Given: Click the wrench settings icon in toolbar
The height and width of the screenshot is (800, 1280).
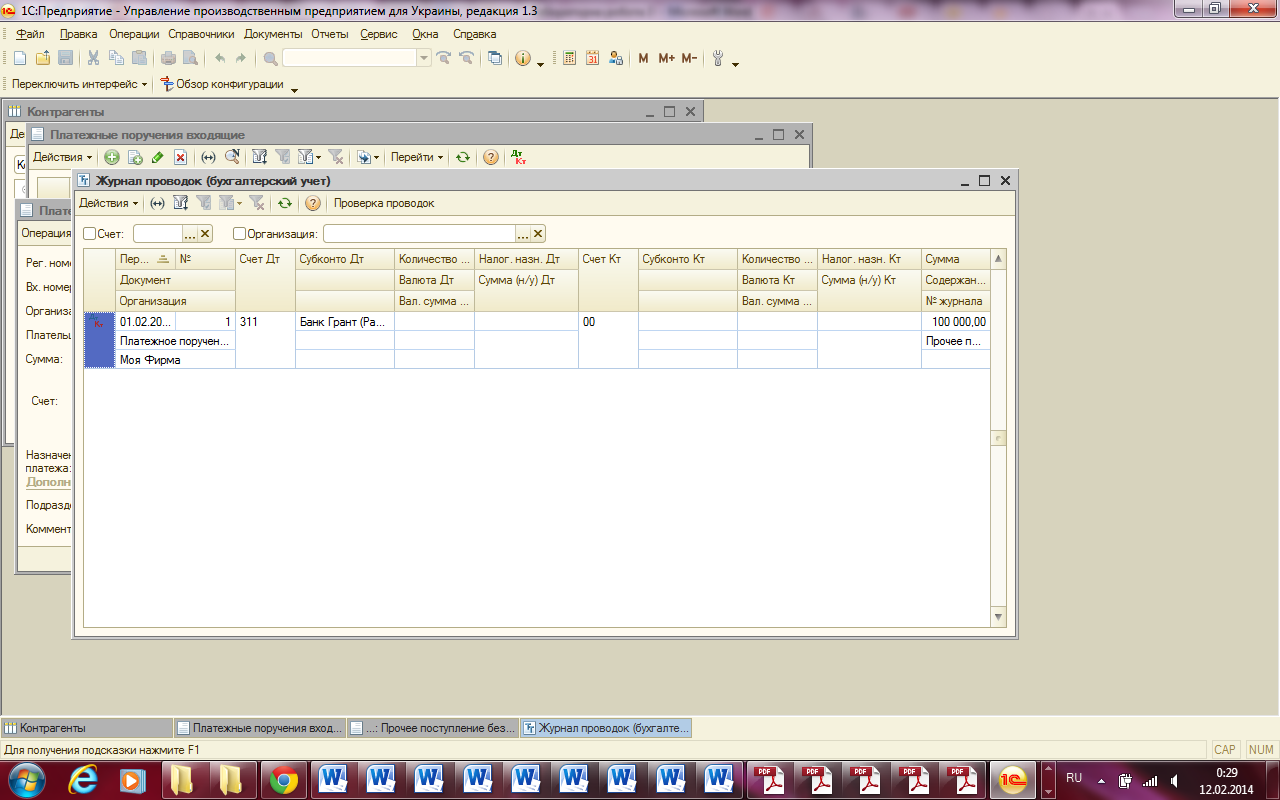Looking at the screenshot, I should coord(718,59).
